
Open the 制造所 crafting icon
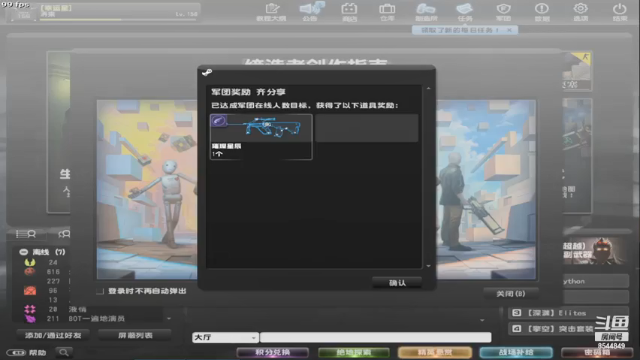point(426,12)
